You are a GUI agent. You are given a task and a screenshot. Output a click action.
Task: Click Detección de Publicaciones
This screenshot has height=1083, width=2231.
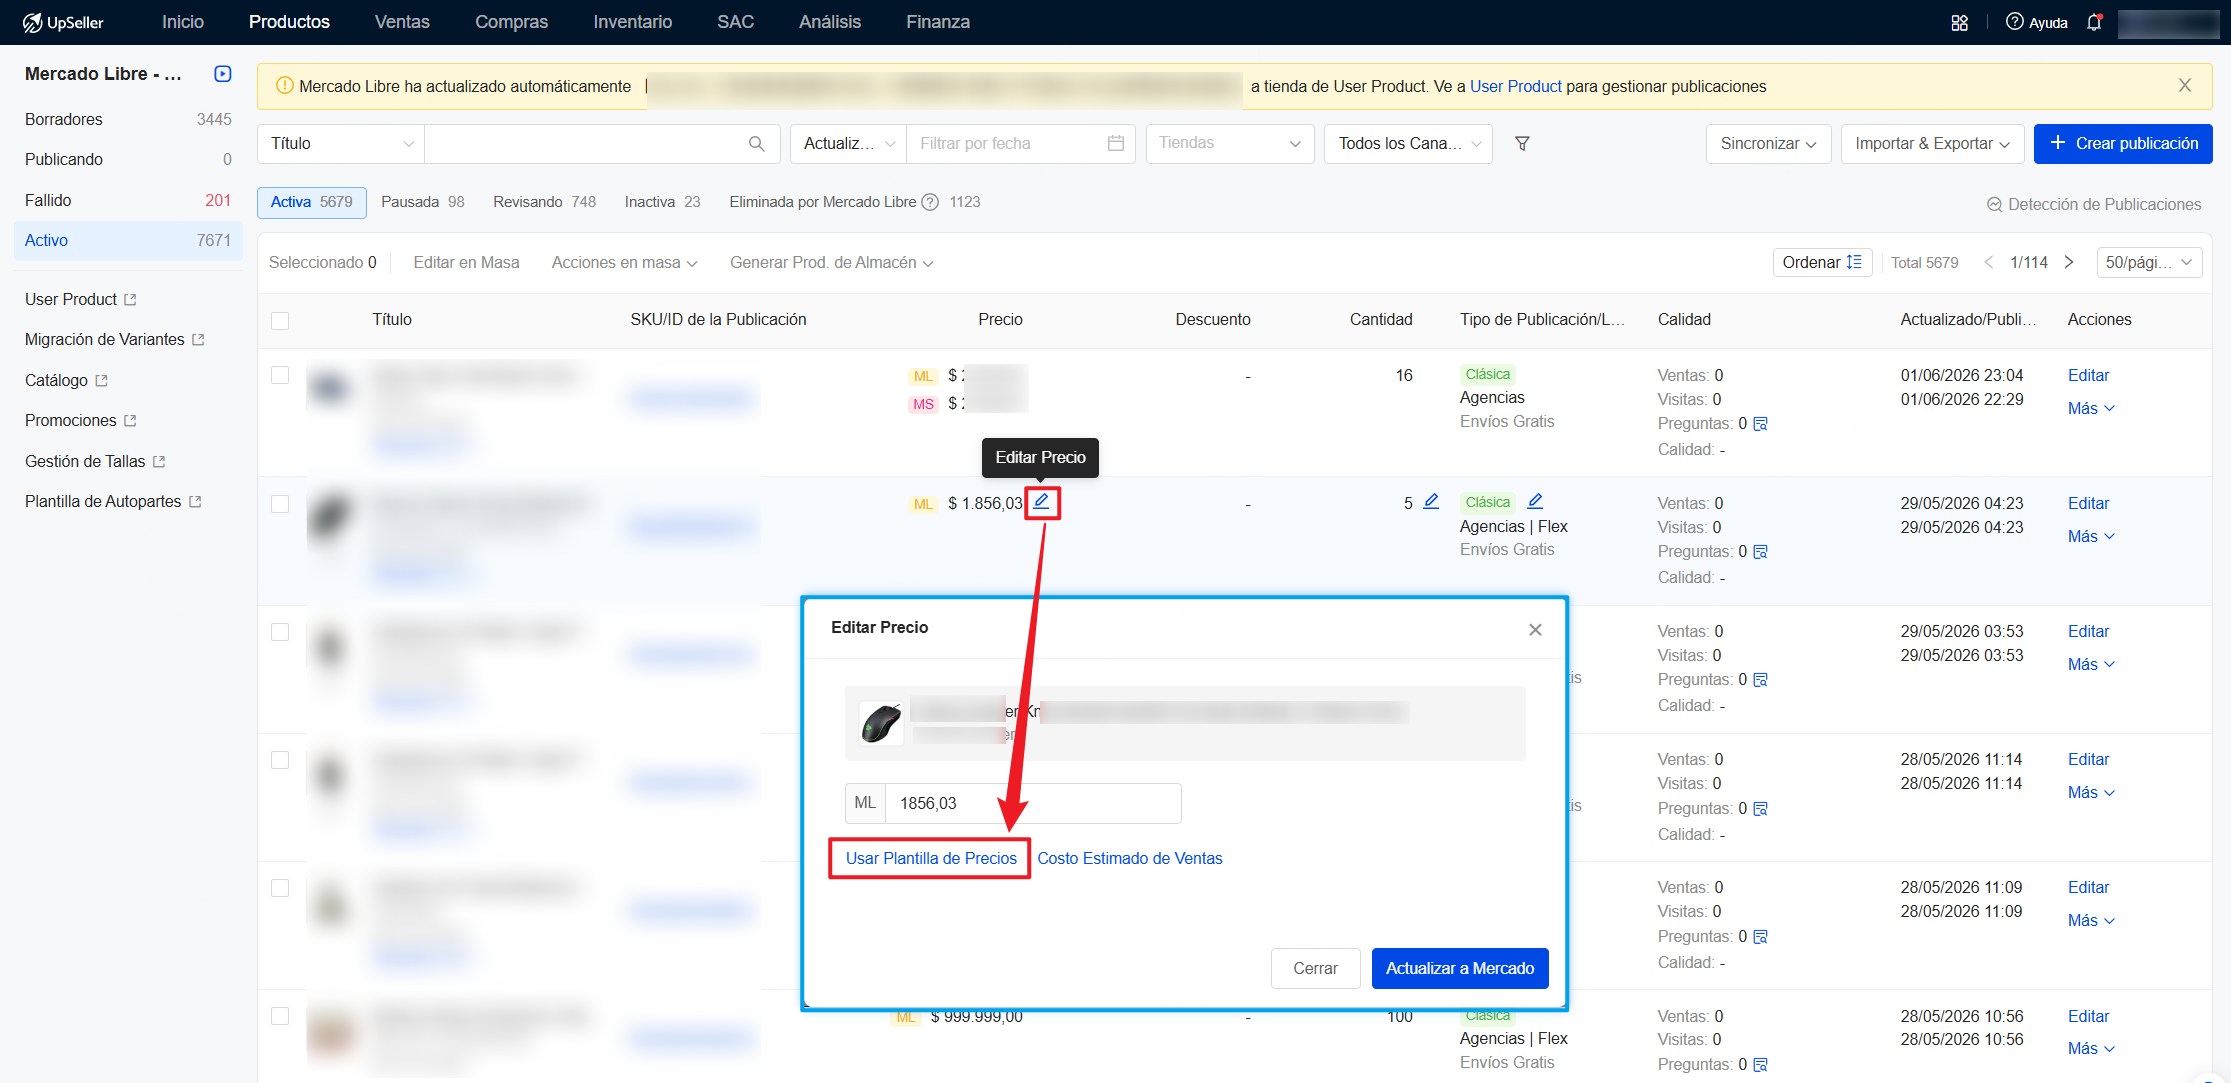[x=2094, y=204]
